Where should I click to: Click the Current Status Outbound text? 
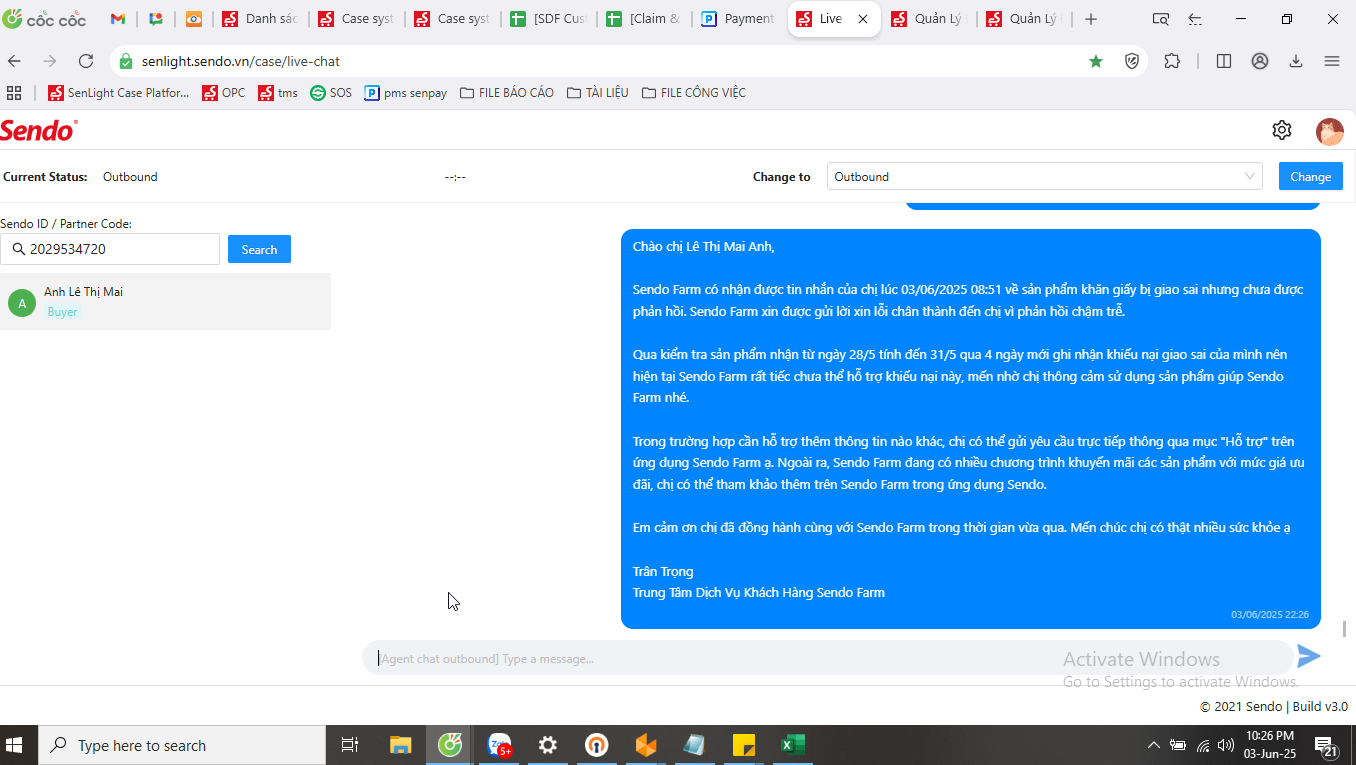click(x=130, y=177)
